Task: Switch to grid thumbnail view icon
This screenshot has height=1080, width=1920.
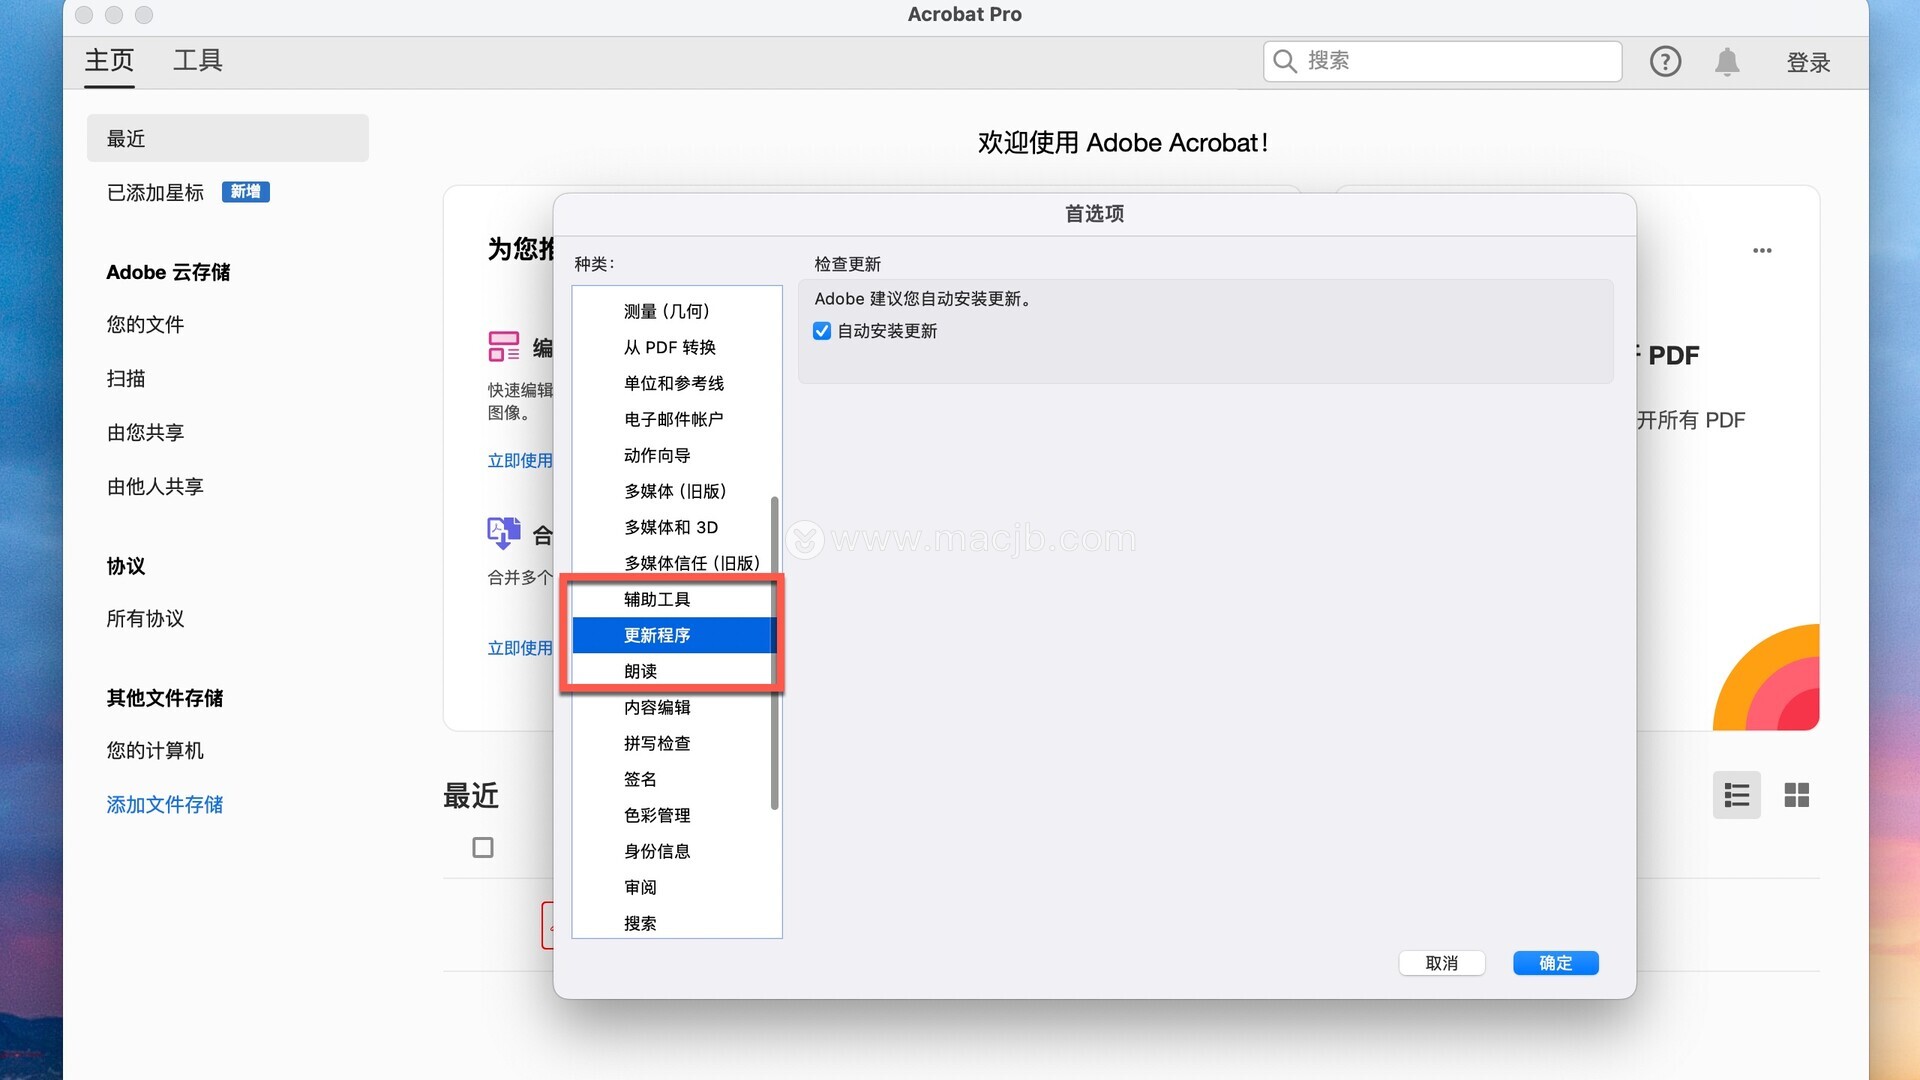Action: 1797,796
